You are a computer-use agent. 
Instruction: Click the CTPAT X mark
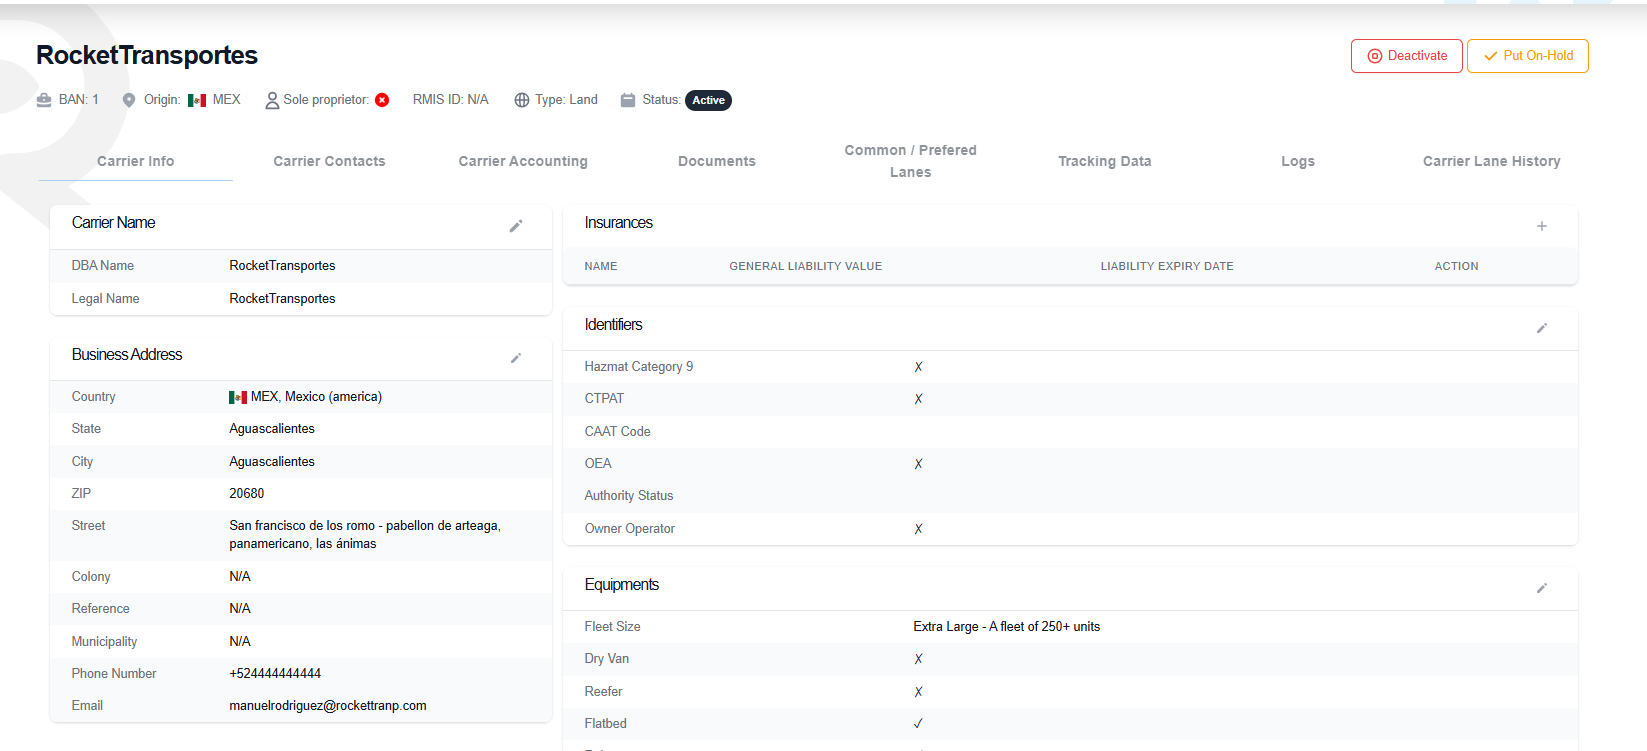(x=918, y=399)
